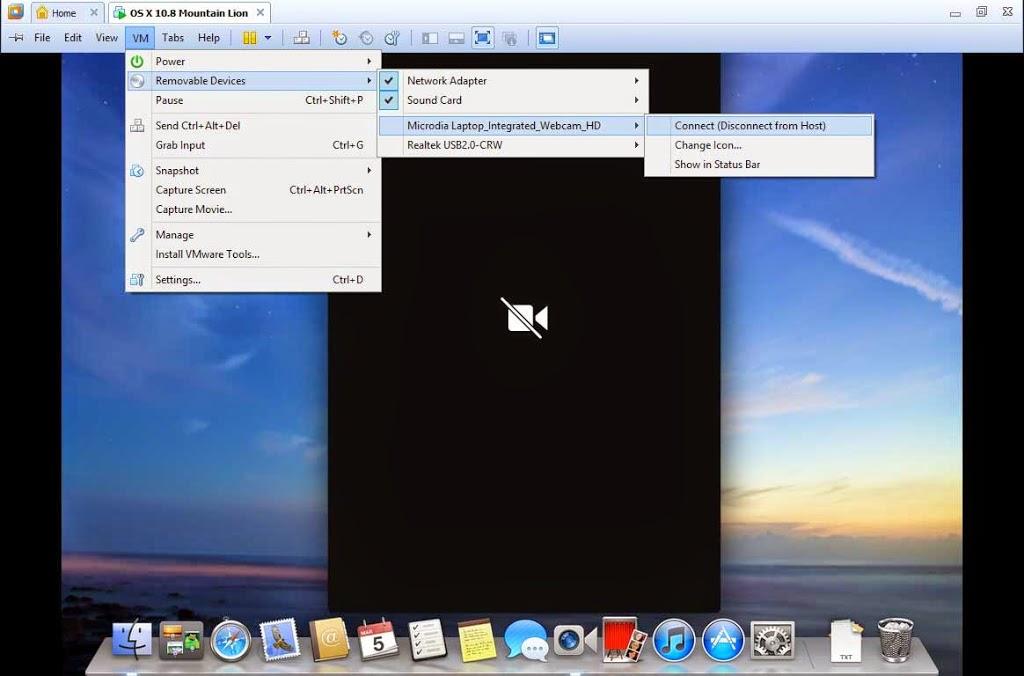Take a snapshot using the toolbar snapshot icon
The image size is (1024, 676).
(339, 38)
